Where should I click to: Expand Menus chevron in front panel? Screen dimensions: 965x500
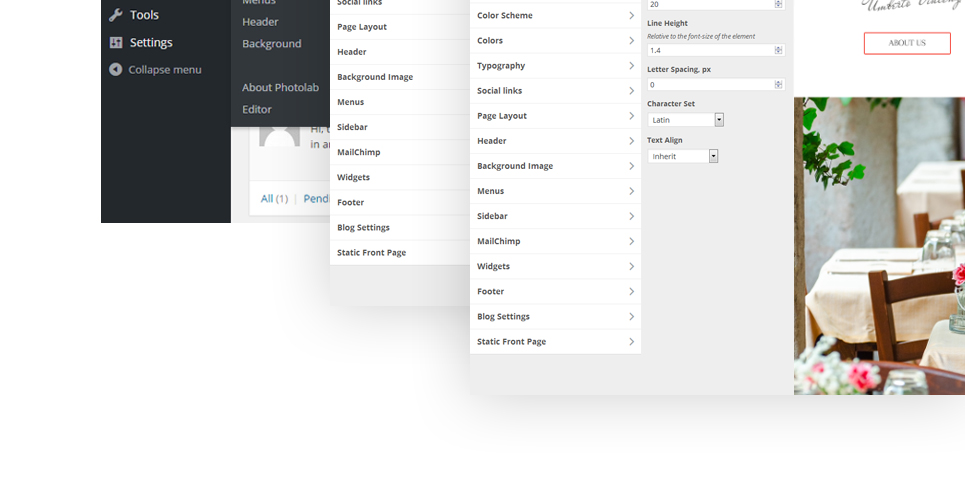(x=631, y=191)
